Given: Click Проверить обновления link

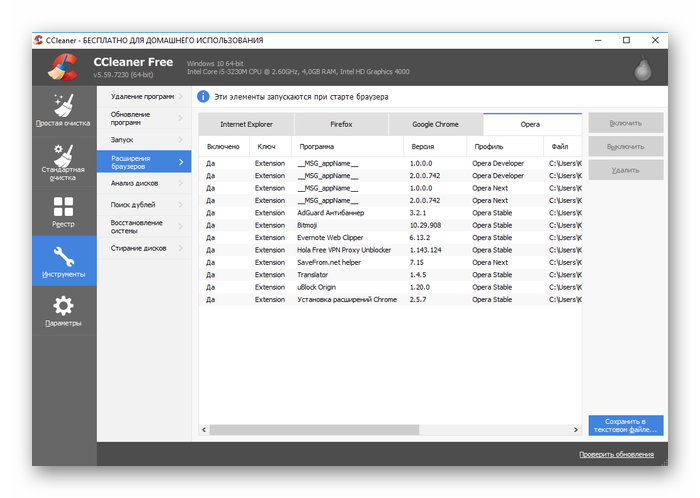Looking at the screenshot, I should point(616,454).
